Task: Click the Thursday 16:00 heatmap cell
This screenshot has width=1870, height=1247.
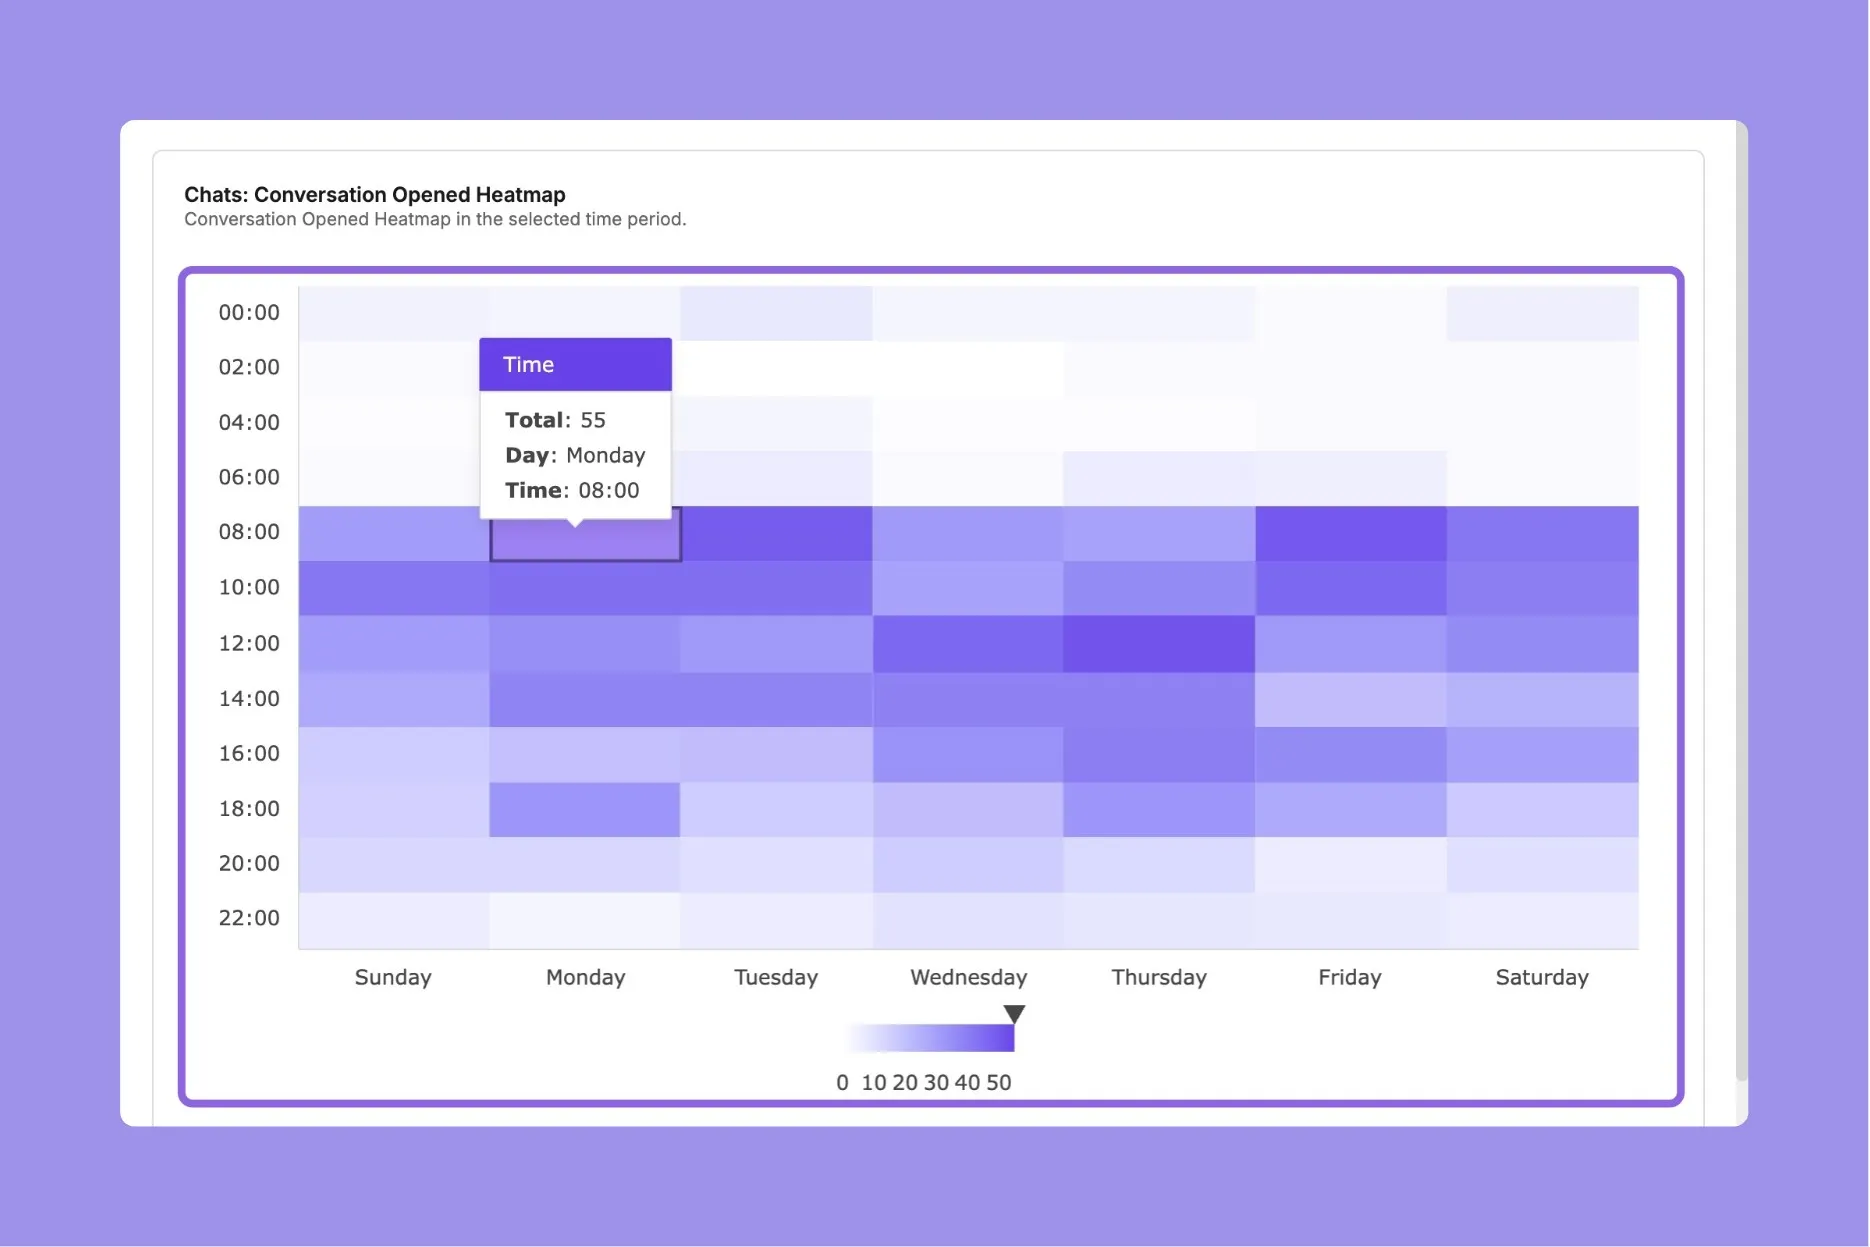Action: coord(1160,754)
